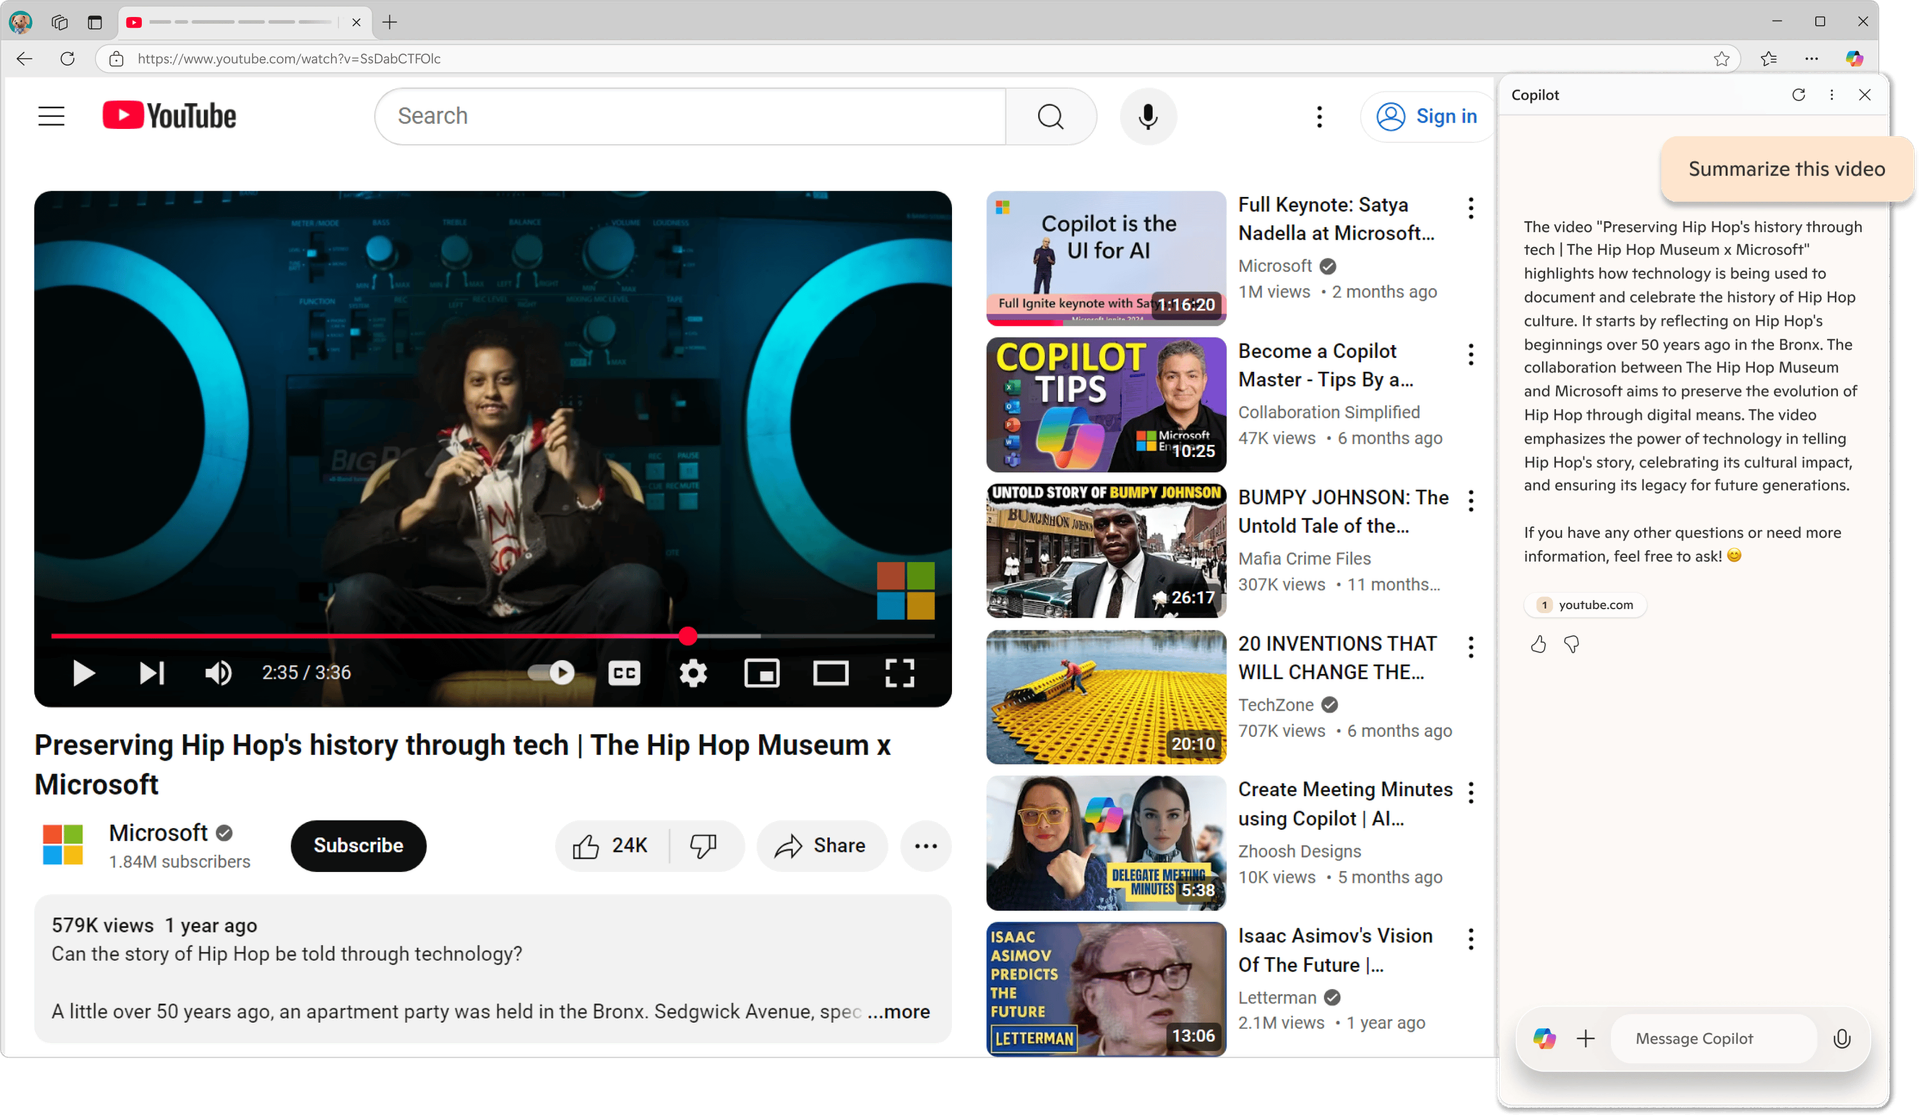Open tab actions menu in Edge
This screenshot has height=1117, width=1920.
click(95, 22)
